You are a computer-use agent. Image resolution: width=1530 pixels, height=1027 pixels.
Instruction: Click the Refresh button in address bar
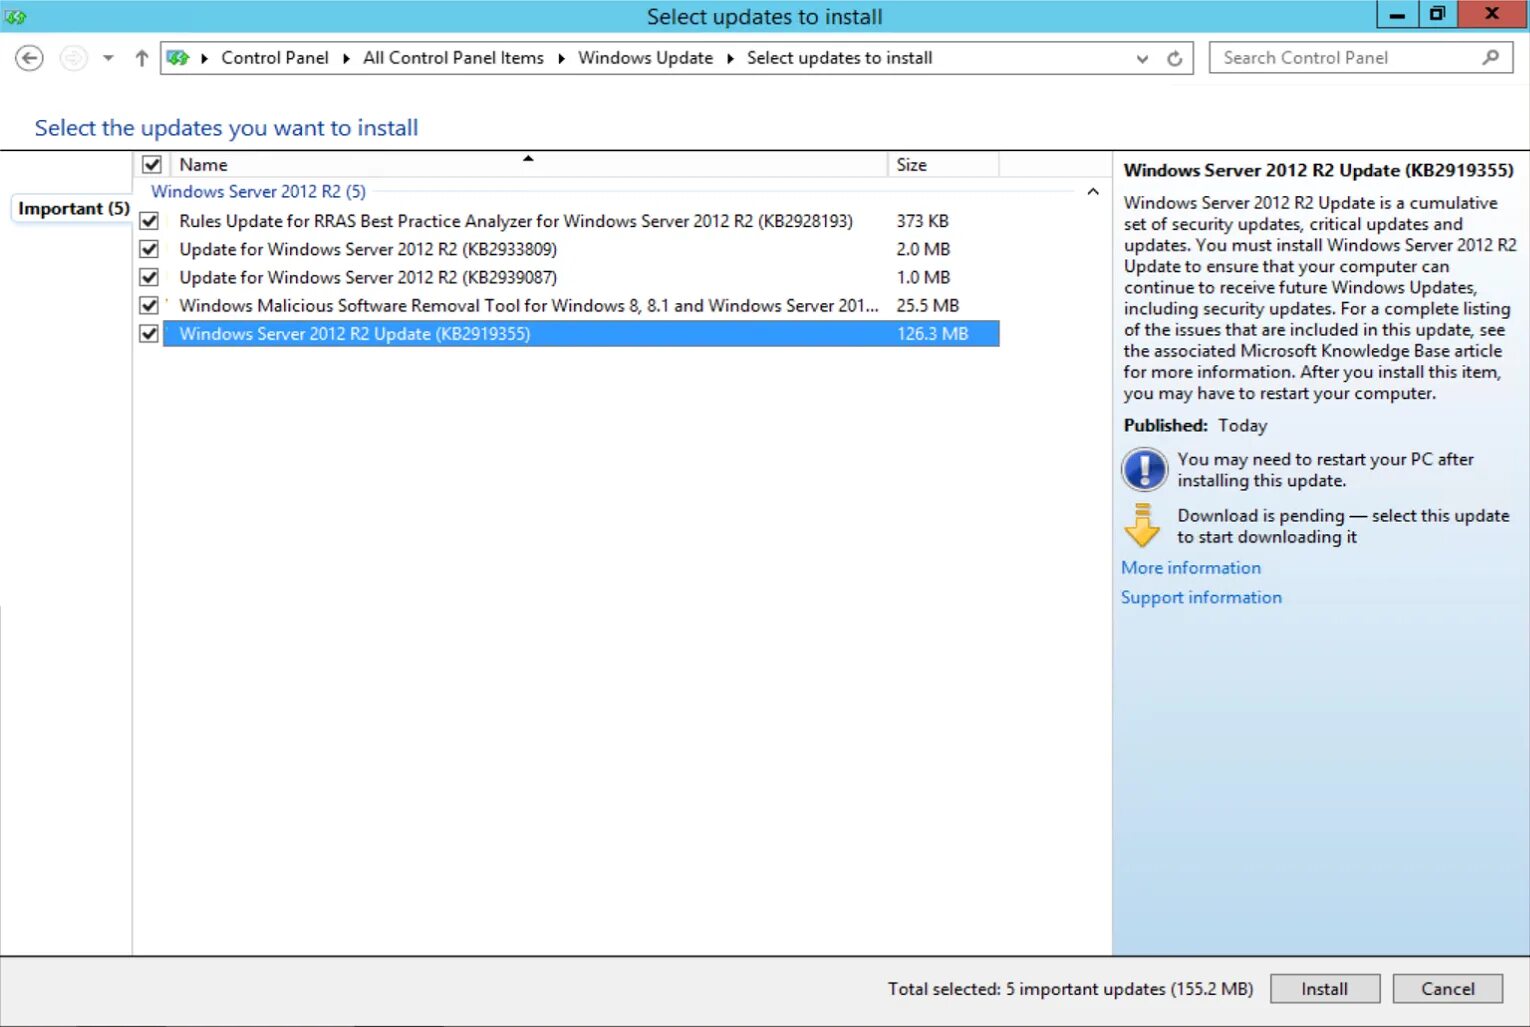click(x=1175, y=58)
